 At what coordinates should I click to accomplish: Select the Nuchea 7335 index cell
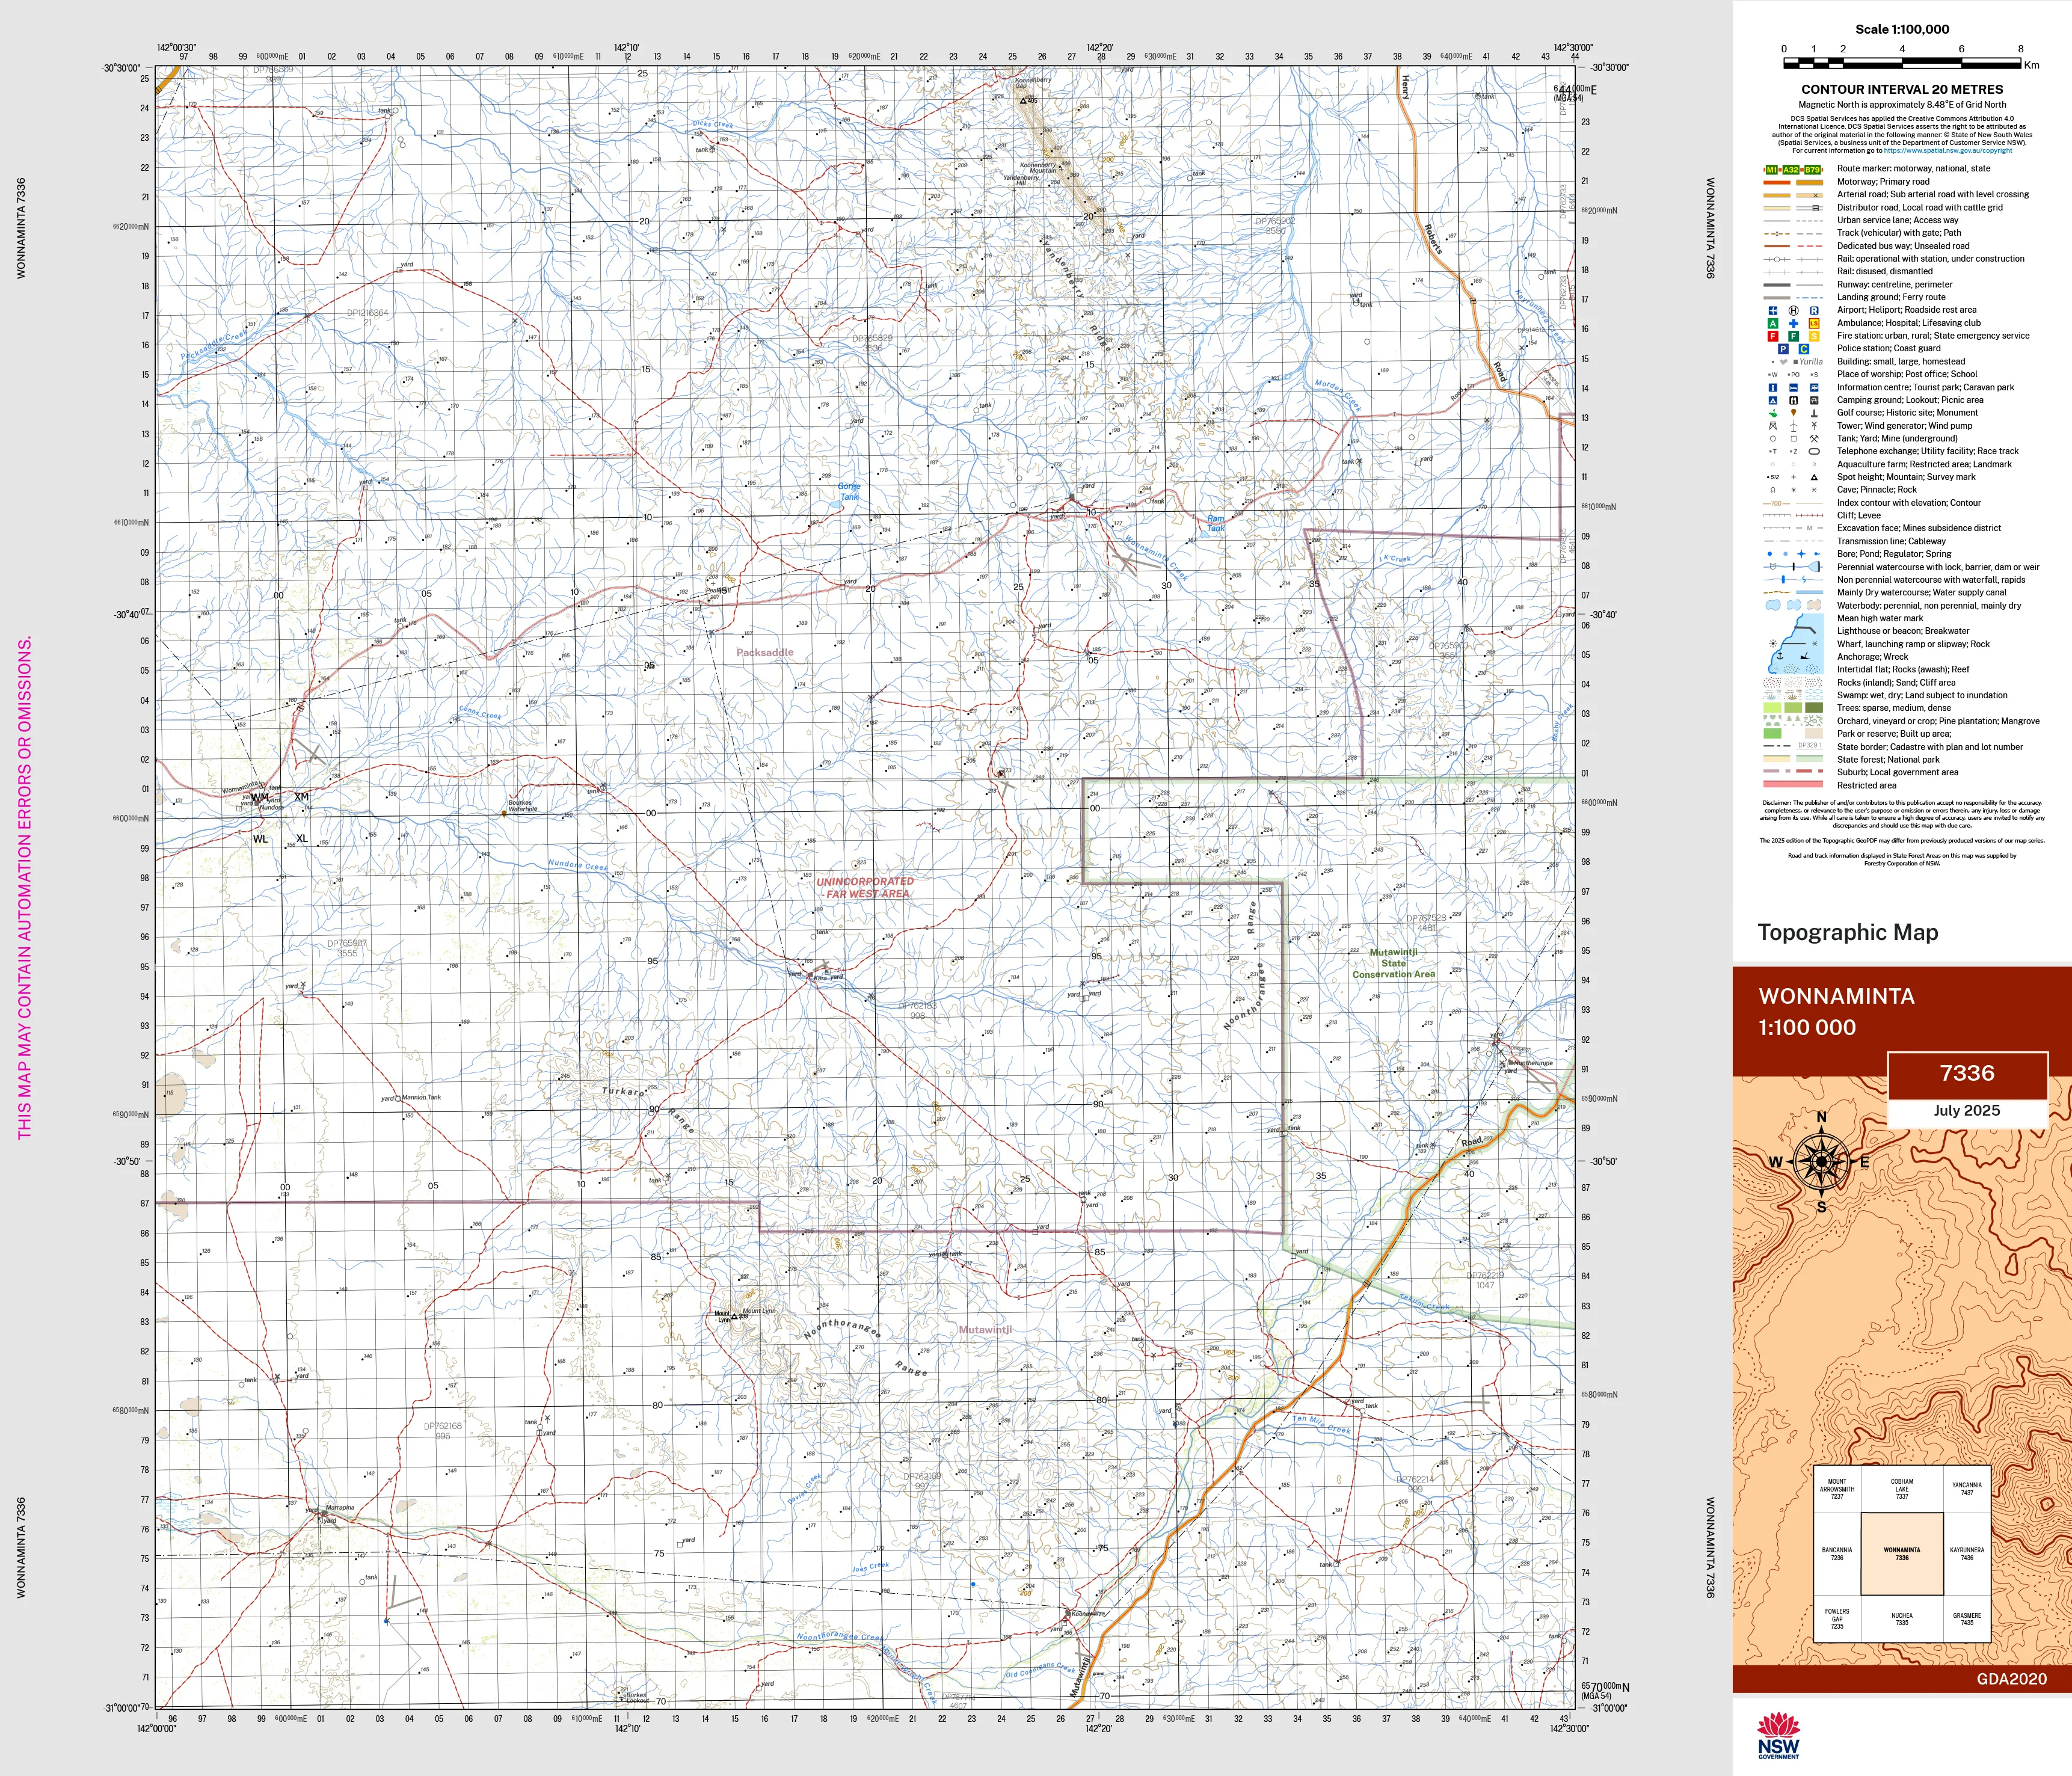(x=1902, y=1619)
